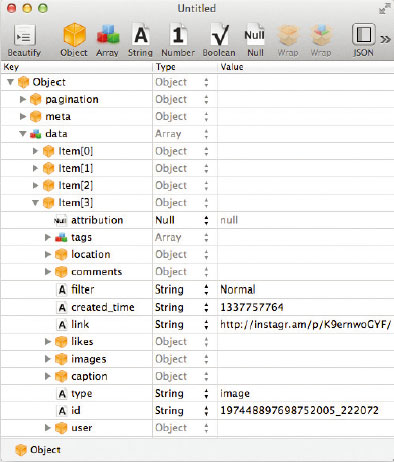394x462 pixels.
Task: Click the Type column header
Action: [185, 67]
